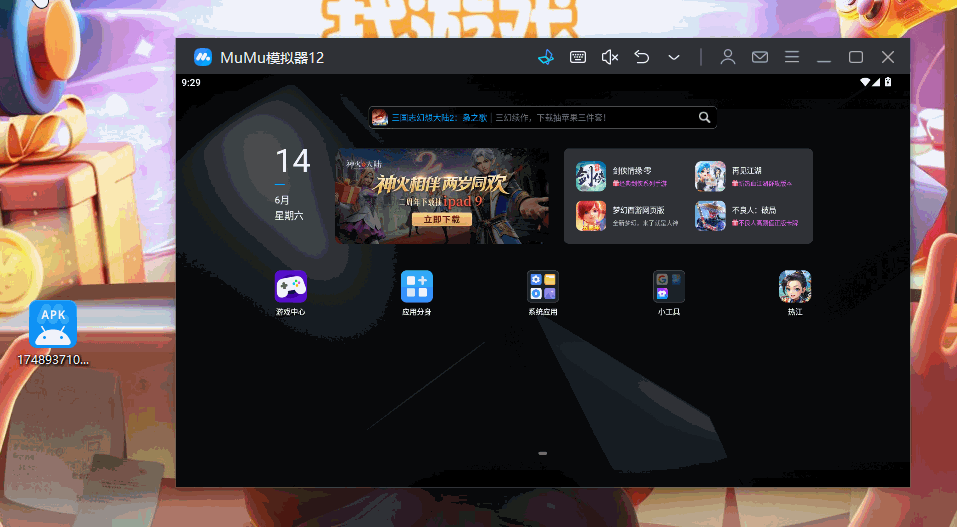Image resolution: width=957 pixels, height=527 pixels.
Task: Open 再见江湖 game icon
Action: pos(710,176)
